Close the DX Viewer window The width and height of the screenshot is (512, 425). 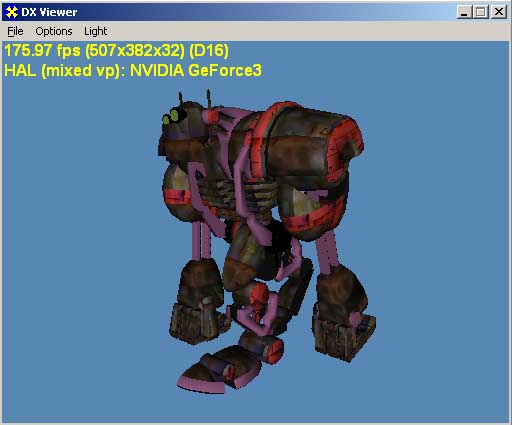click(499, 12)
